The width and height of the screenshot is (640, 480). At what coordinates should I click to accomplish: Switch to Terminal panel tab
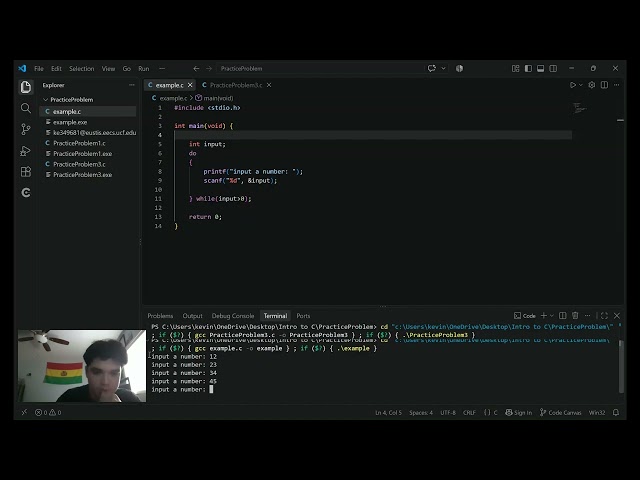[275, 316]
